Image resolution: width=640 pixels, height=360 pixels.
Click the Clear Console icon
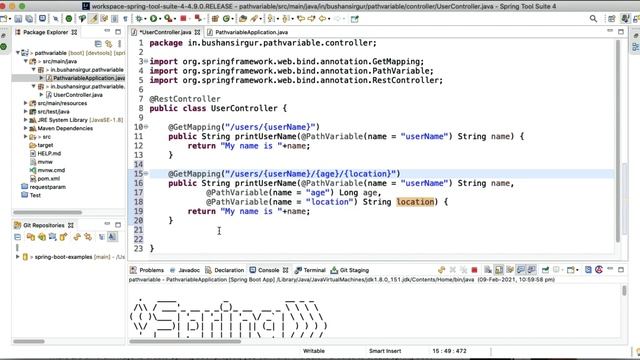[x=488, y=270]
